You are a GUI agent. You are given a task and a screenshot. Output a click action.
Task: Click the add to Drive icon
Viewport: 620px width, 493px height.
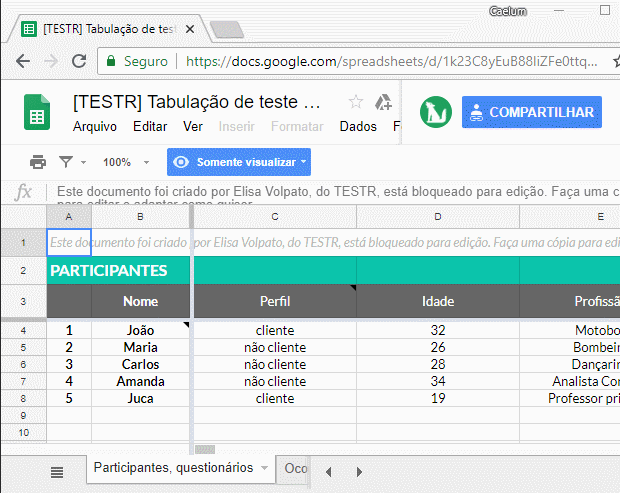pos(382,102)
